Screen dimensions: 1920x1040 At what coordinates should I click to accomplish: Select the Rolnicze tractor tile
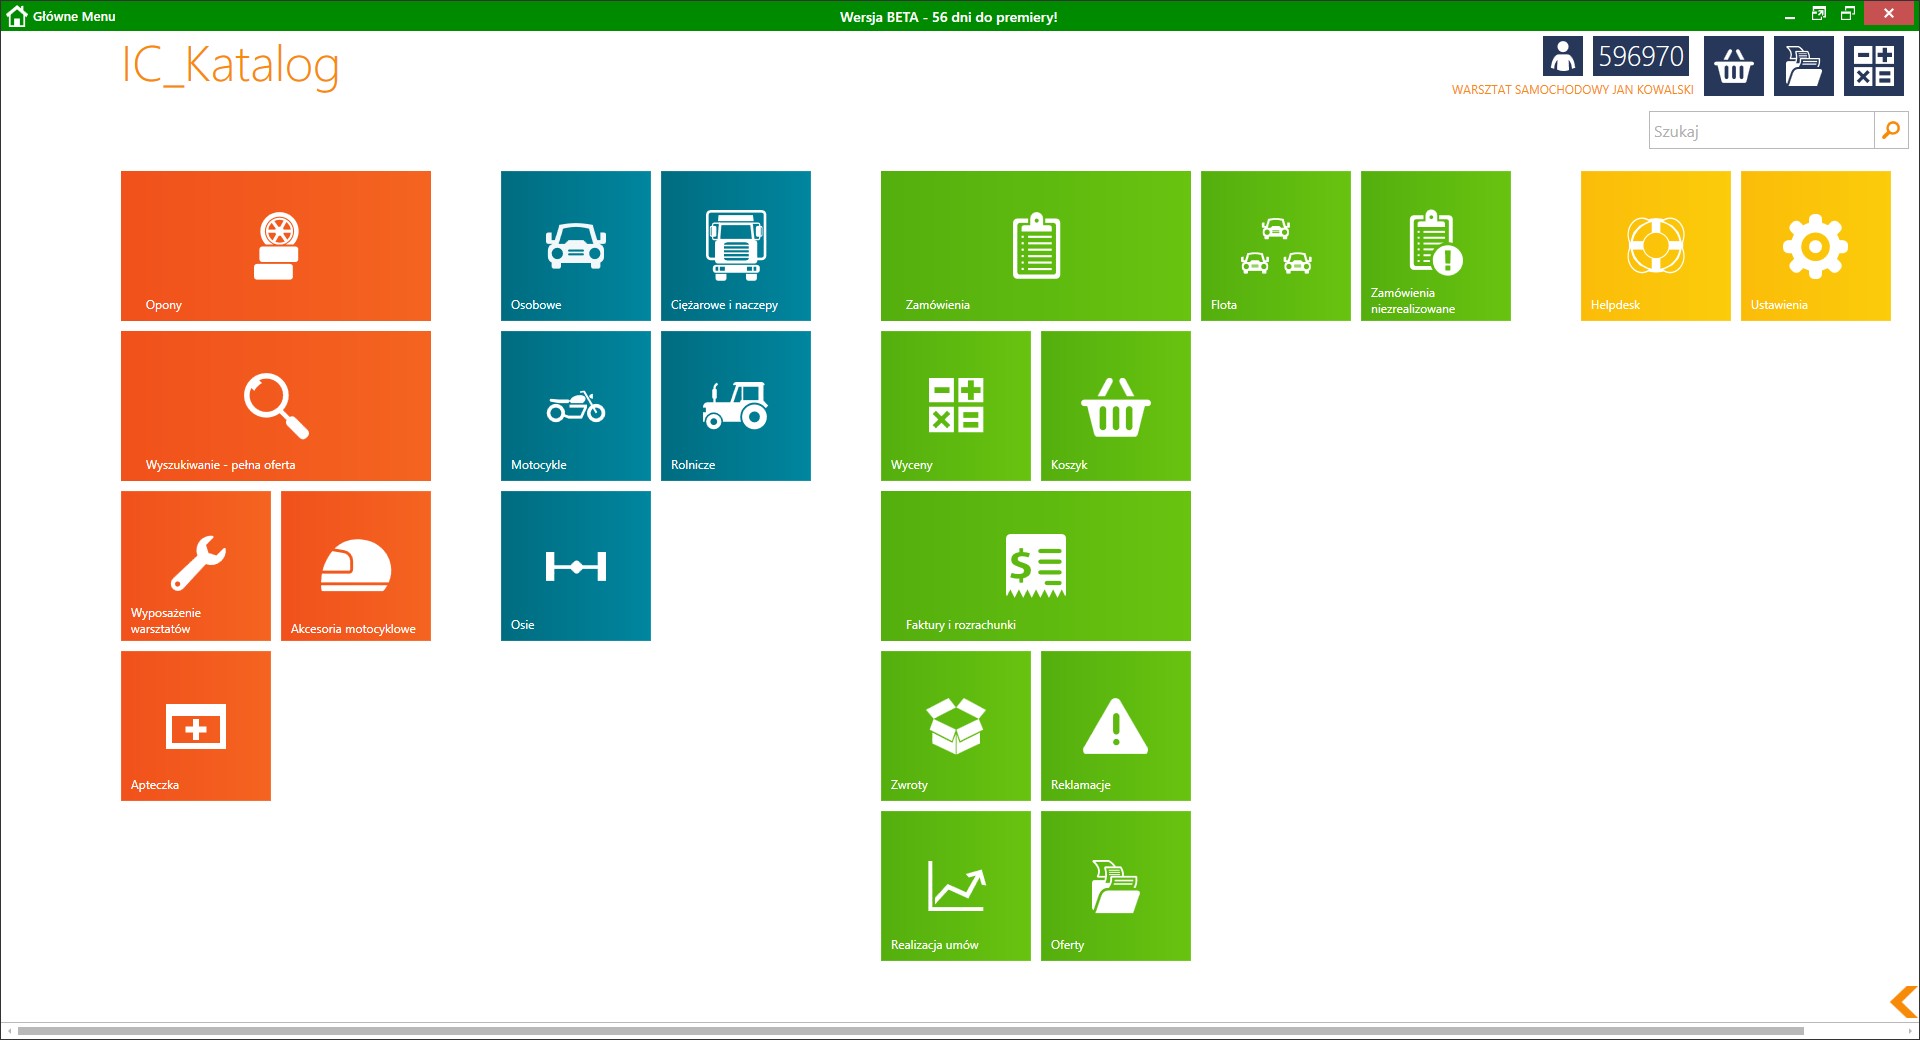(735, 406)
